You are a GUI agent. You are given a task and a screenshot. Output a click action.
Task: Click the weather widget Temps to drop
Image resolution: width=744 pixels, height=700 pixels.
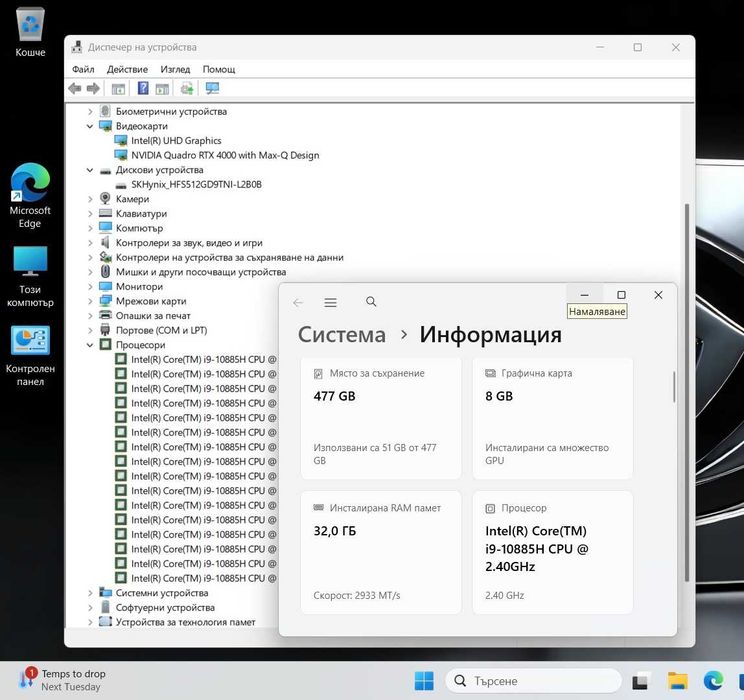[62, 680]
